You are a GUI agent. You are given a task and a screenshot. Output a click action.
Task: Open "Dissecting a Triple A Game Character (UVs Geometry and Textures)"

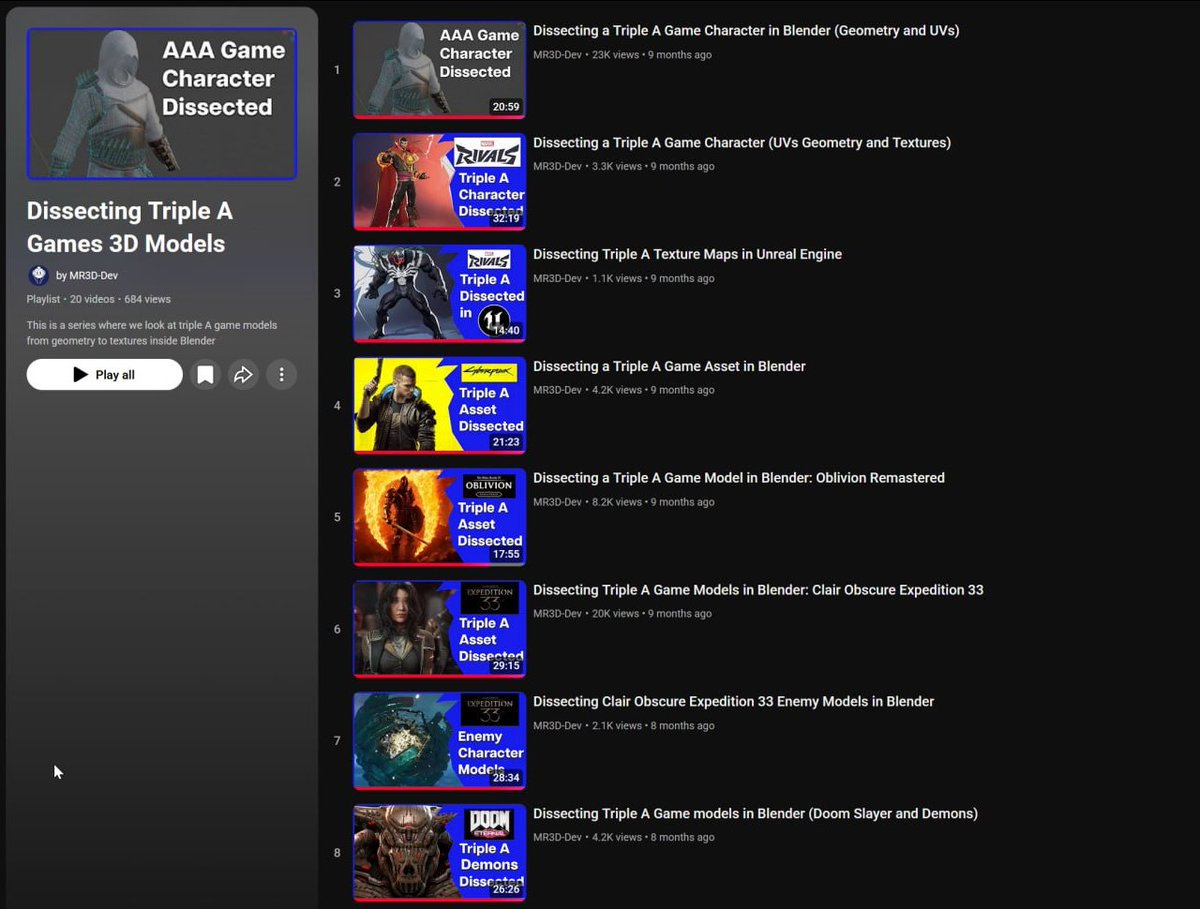(742, 143)
